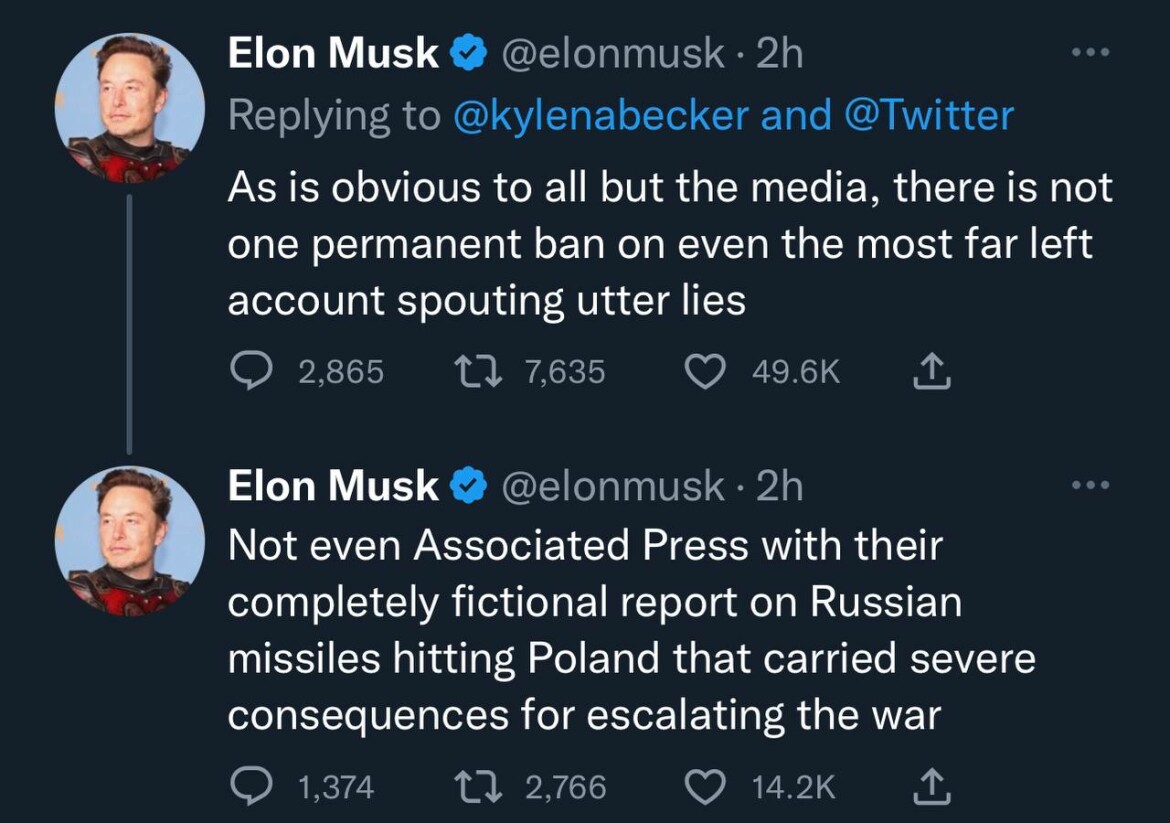Open Elon Musk name on first tweet
Viewport: 1170px width, 823px height.
pos(333,54)
